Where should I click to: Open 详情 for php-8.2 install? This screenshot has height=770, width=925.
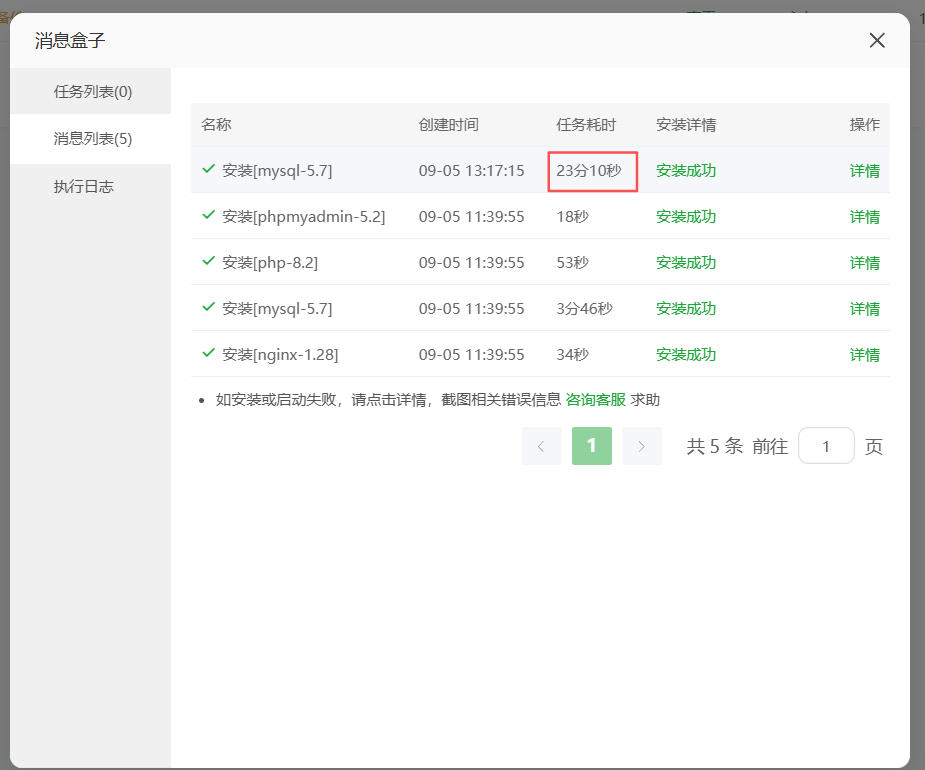[864, 263]
